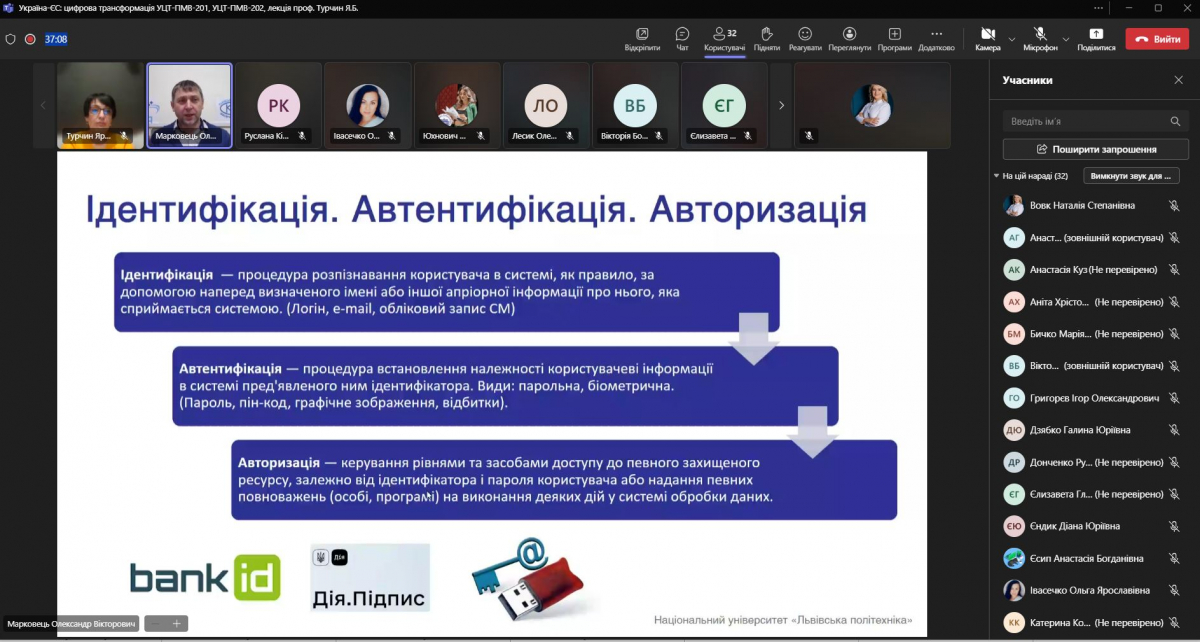Click the red Вийти button

pos(1156,38)
